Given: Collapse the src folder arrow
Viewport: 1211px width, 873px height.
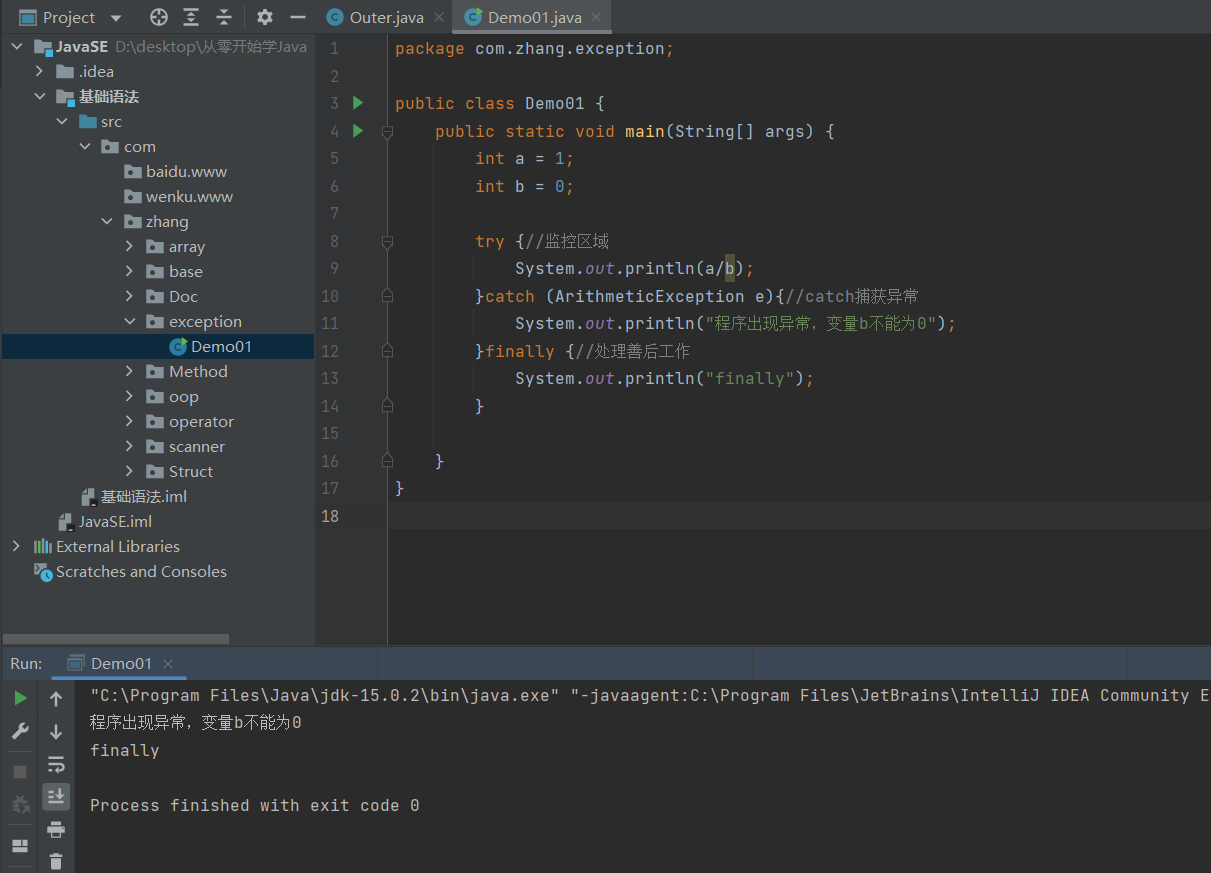Looking at the screenshot, I should [62, 122].
